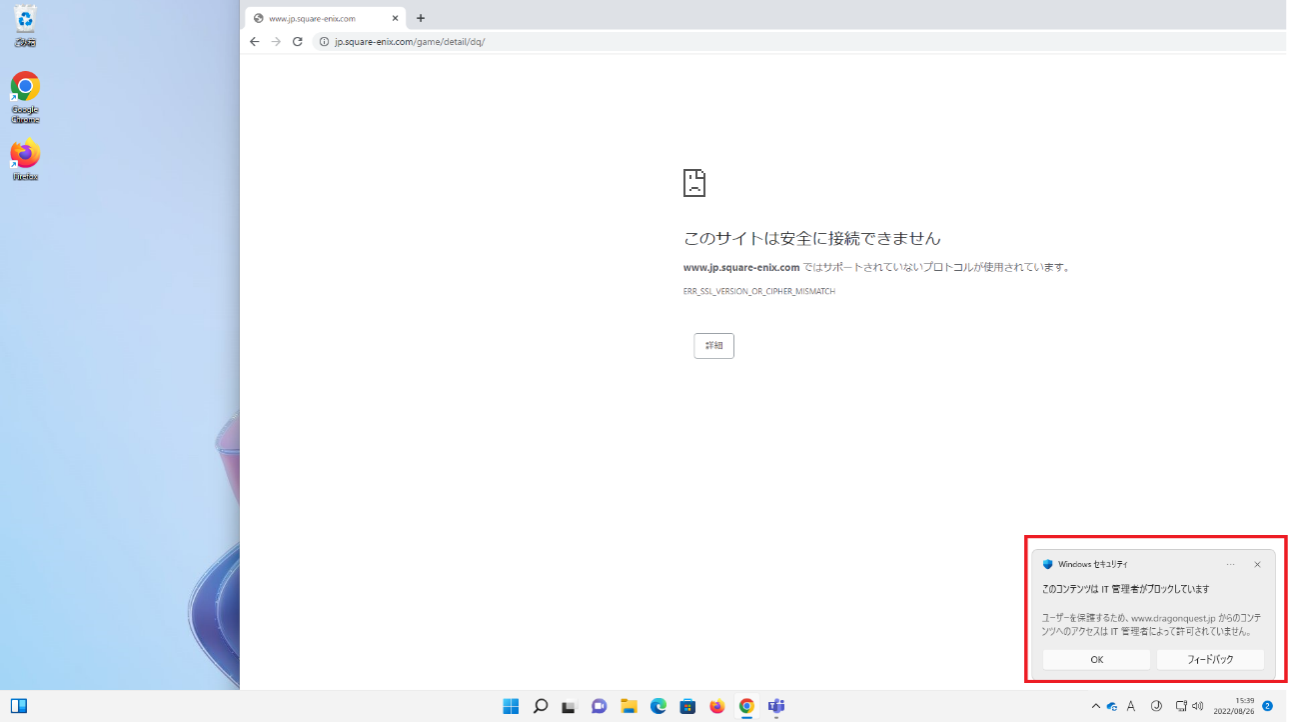Screen dimensions: 1292x727
Task: Launch Firefox from taskbar
Action: click(x=717, y=706)
